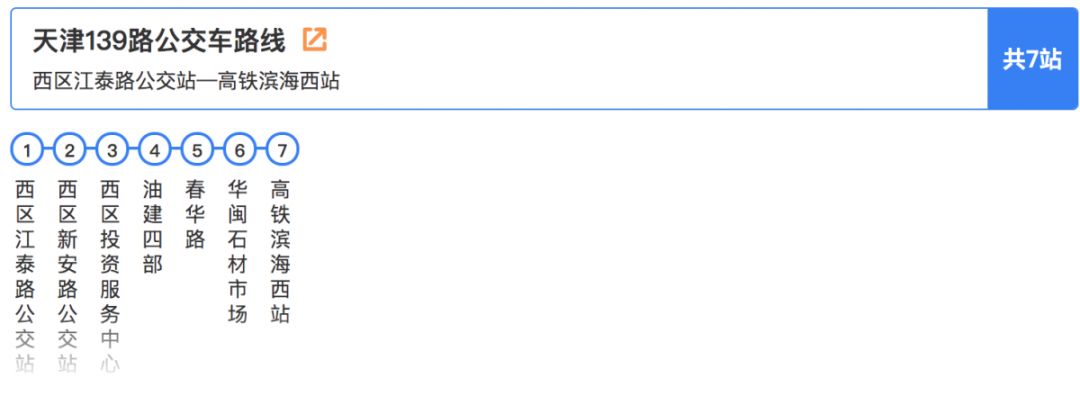Image resolution: width=1080 pixels, height=405 pixels.
Task: Click the blue 共7站 button
Action: 1032,59
